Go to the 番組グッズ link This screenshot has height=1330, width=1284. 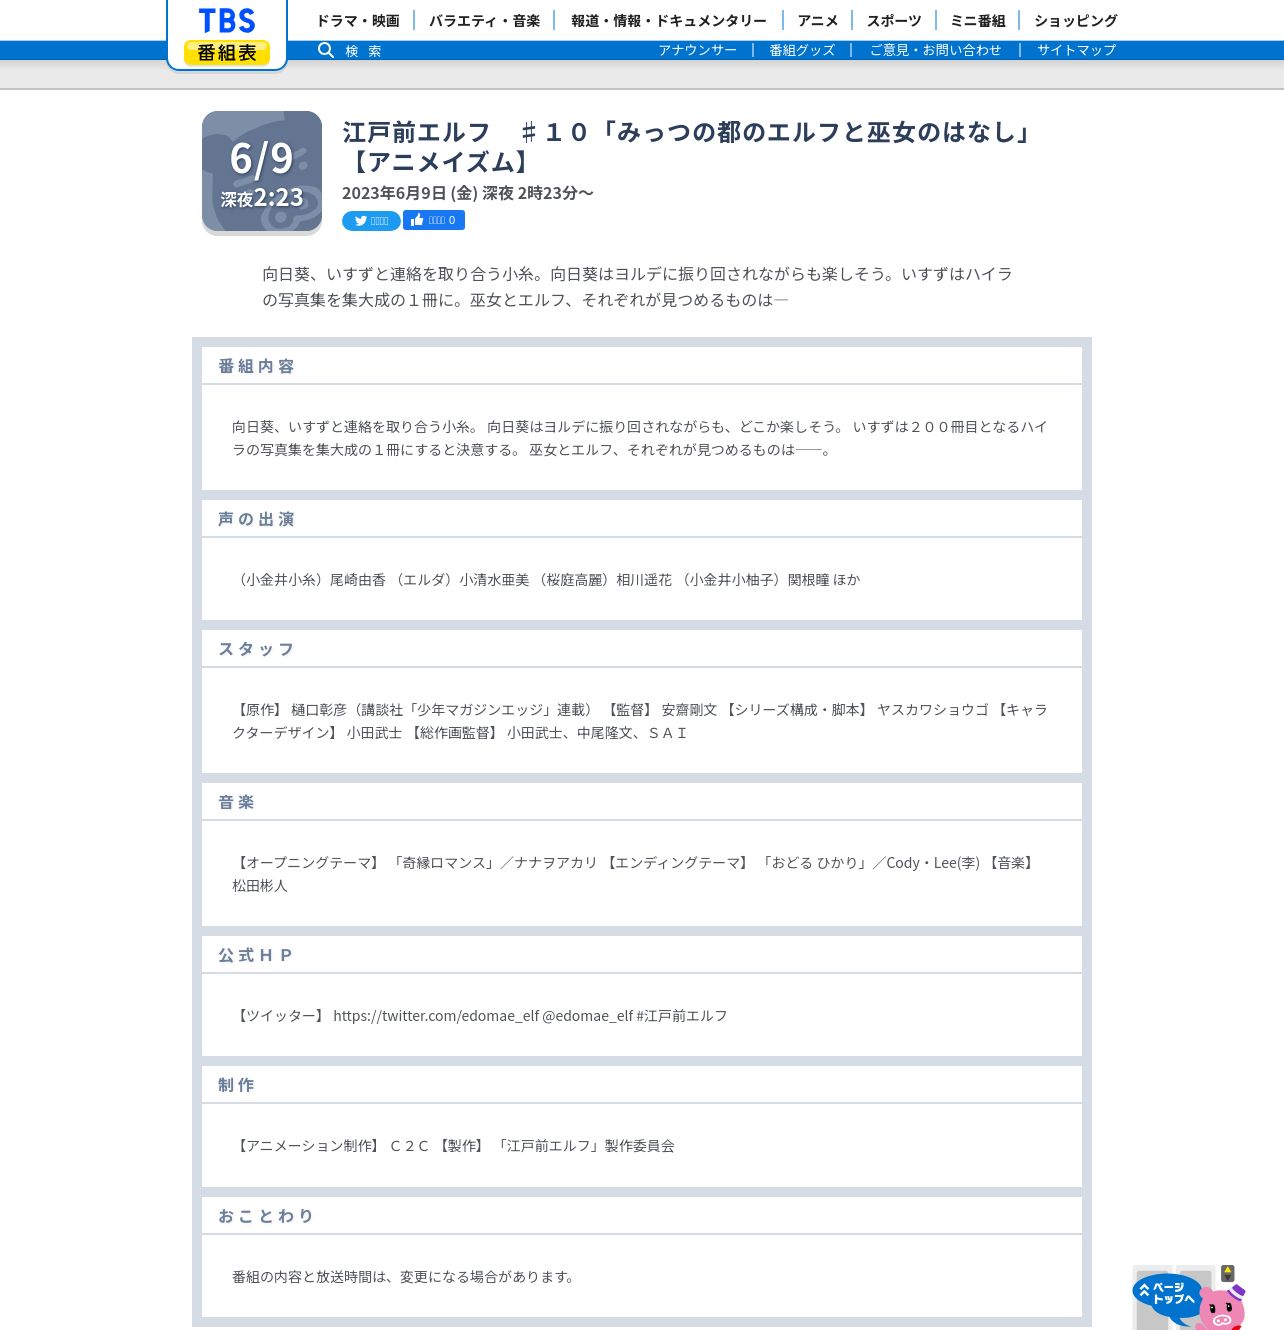coord(802,50)
